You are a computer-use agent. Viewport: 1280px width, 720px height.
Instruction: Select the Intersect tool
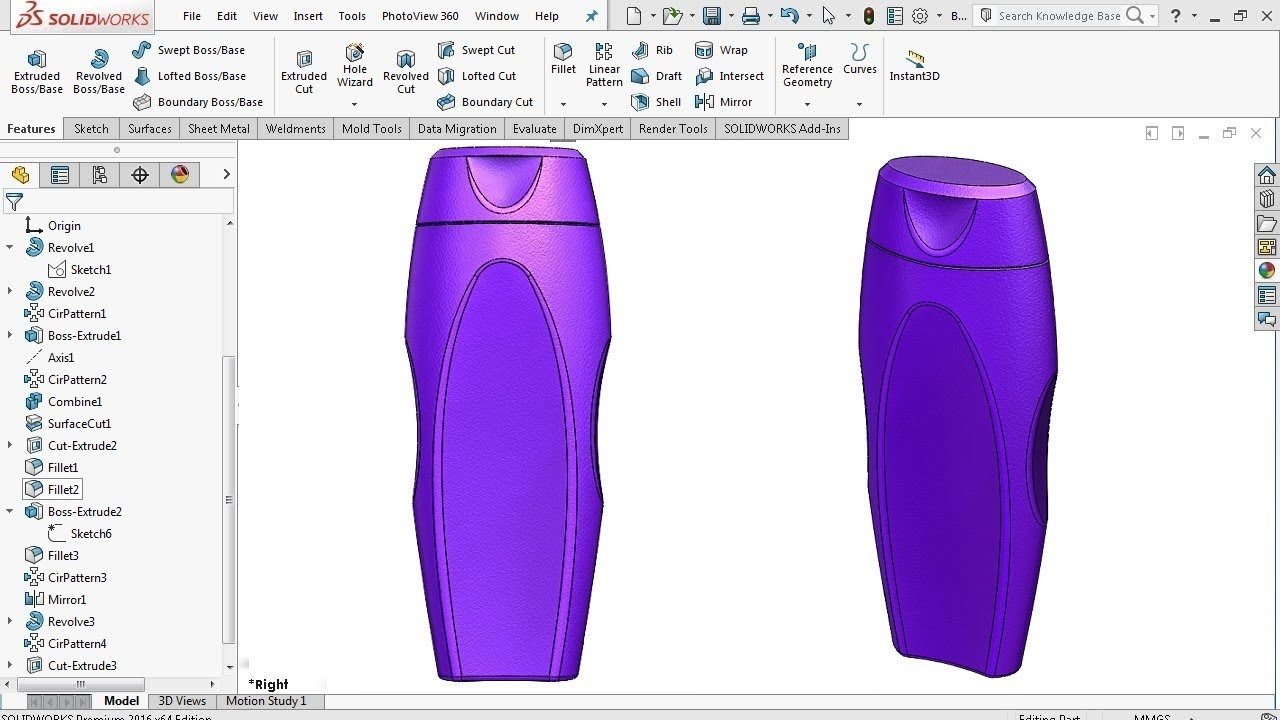point(730,76)
